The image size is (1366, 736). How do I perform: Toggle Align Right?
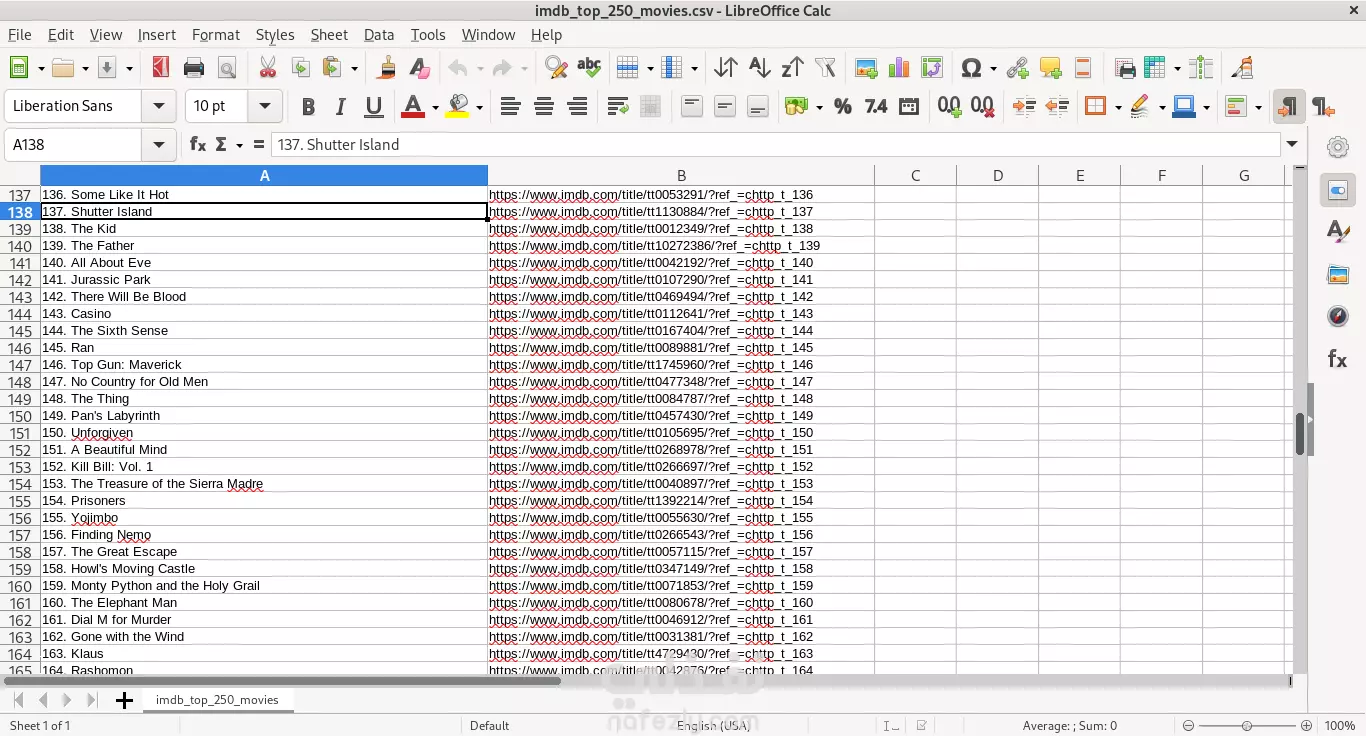coord(577,106)
